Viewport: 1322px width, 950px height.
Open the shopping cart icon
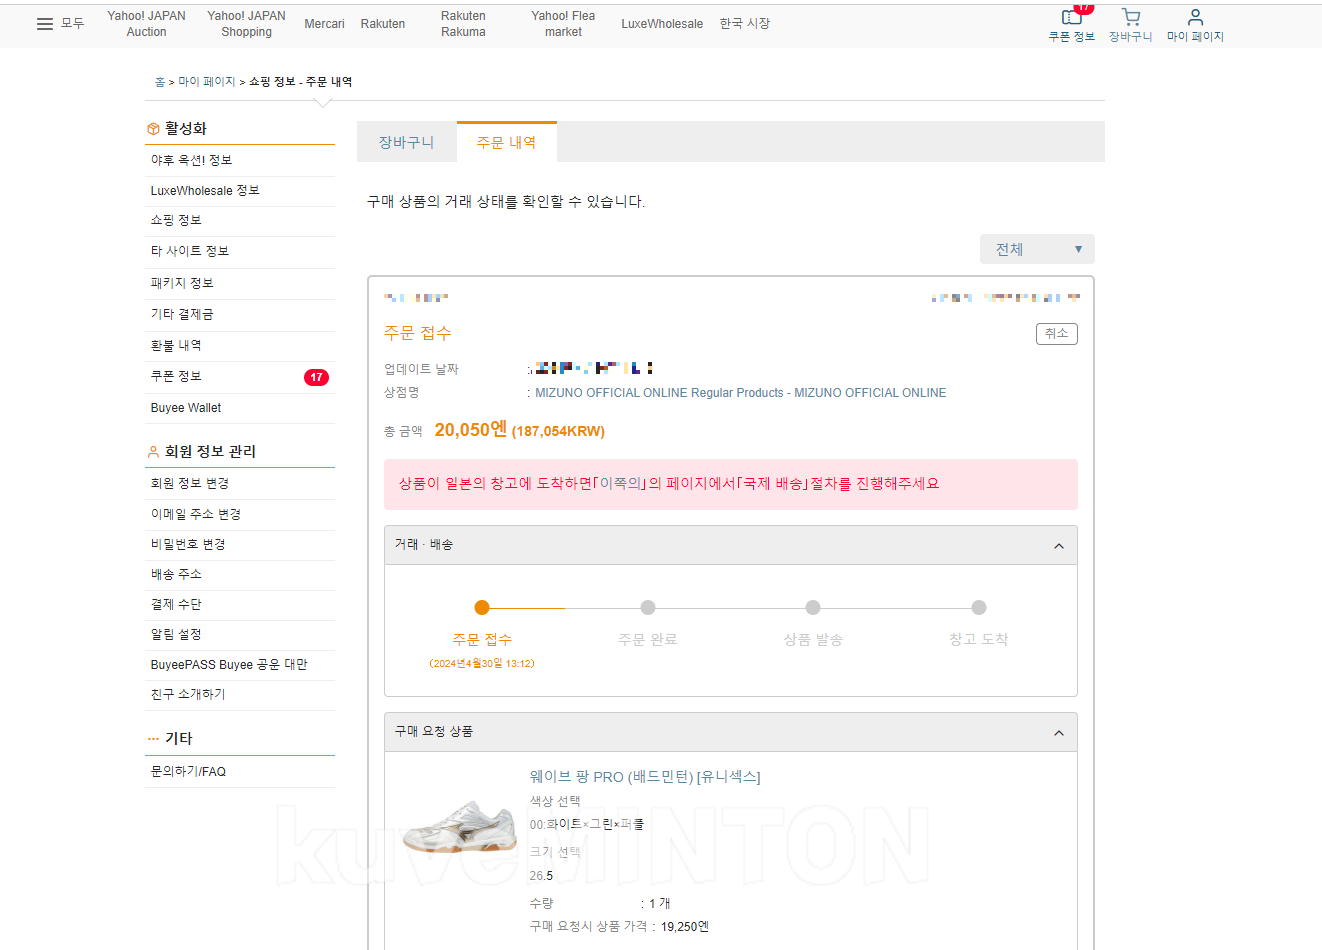(x=1131, y=17)
